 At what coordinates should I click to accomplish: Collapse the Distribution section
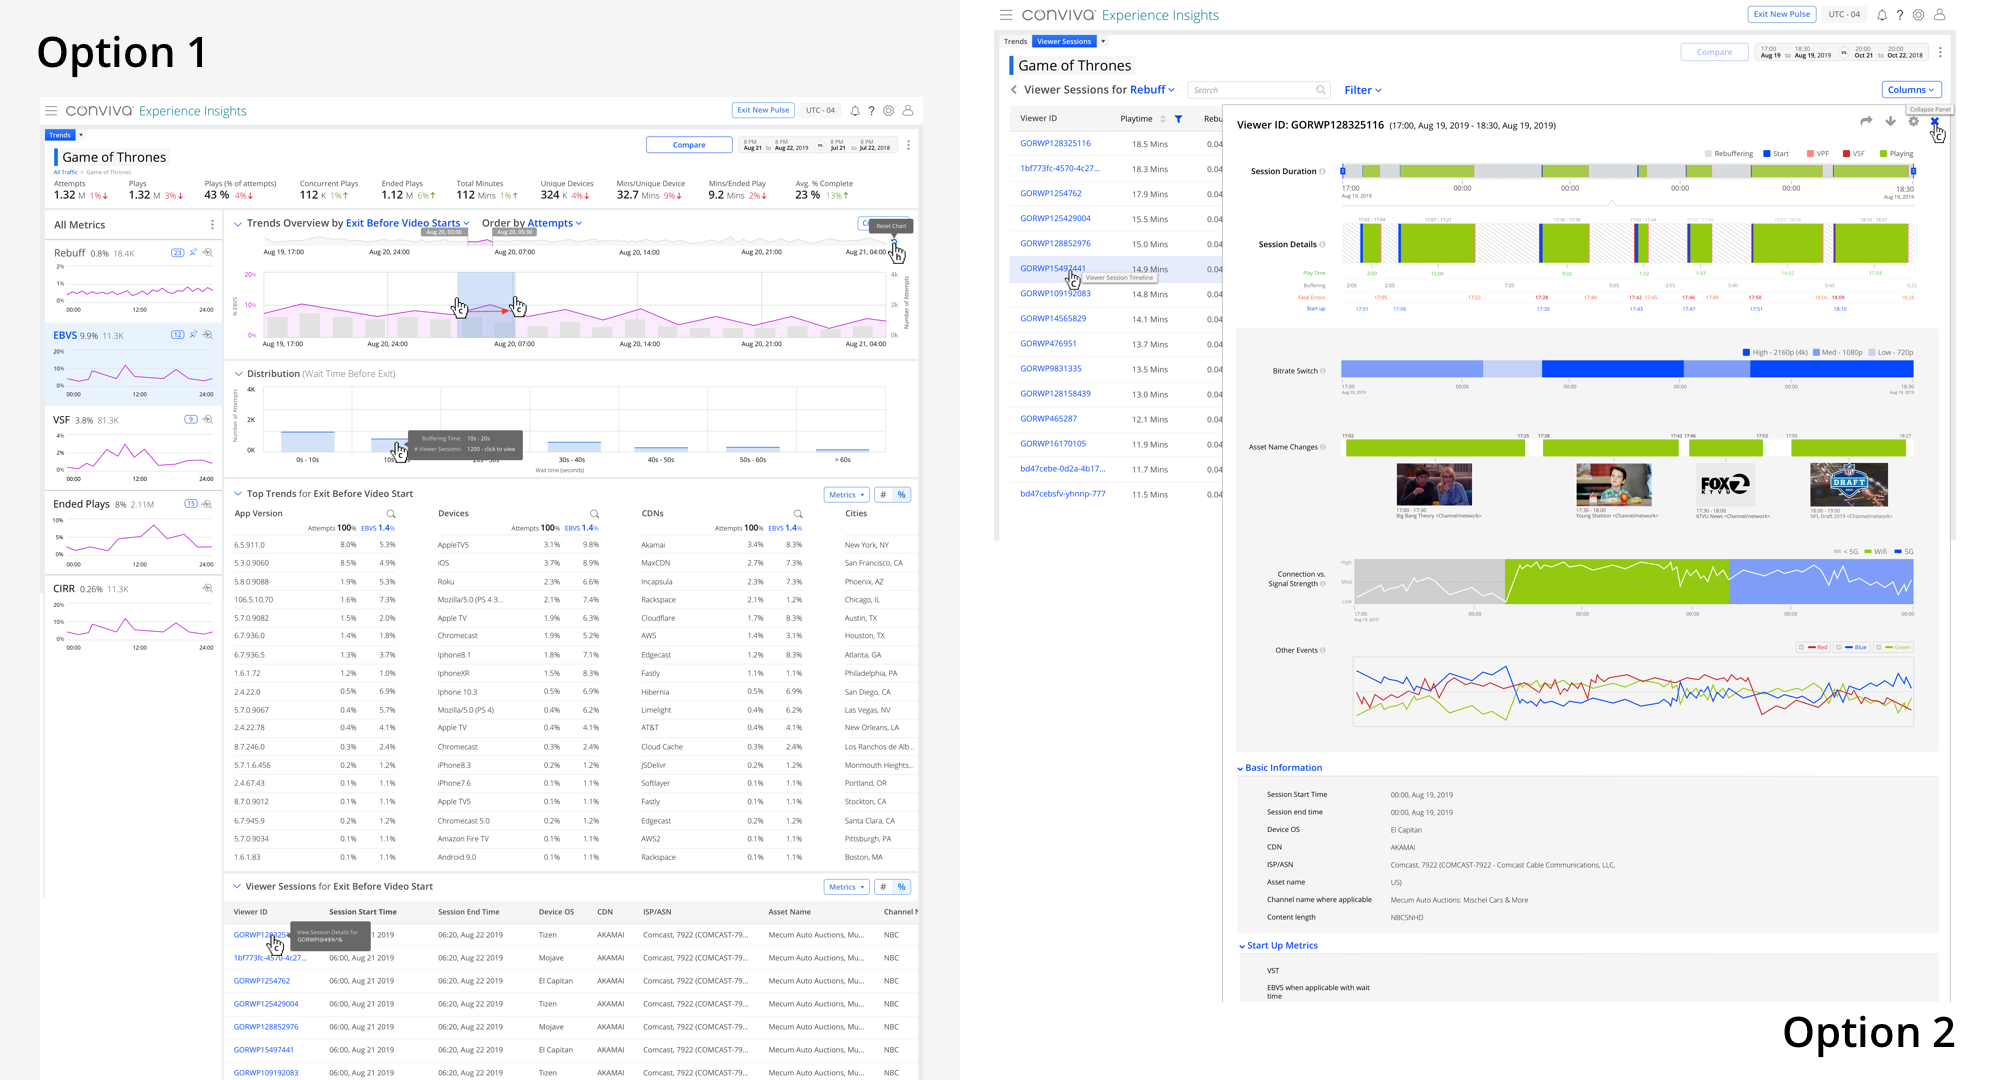point(238,374)
